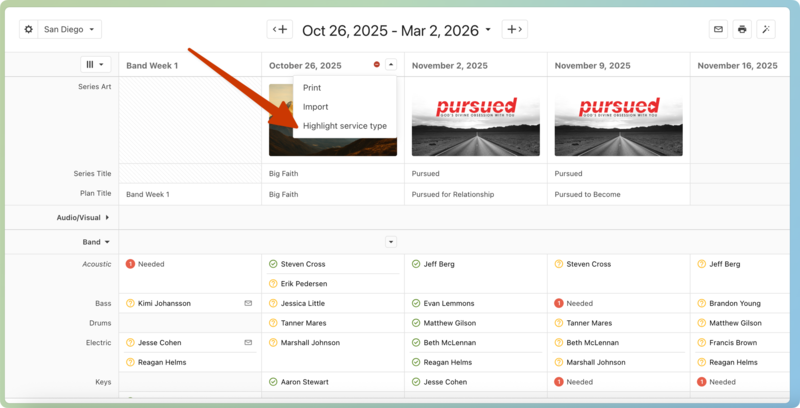This screenshot has height=408, width=800.
Task: Click the Needed alert icon in Acoustic row
Action: coord(131,264)
